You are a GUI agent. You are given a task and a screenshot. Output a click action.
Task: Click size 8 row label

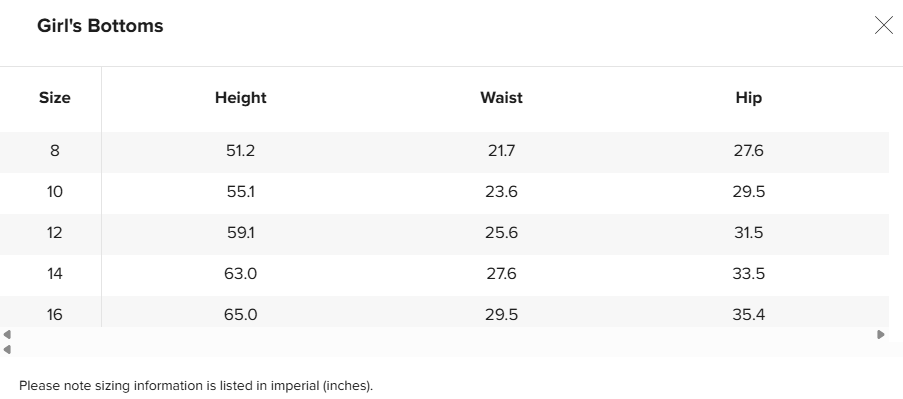(55, 151)
